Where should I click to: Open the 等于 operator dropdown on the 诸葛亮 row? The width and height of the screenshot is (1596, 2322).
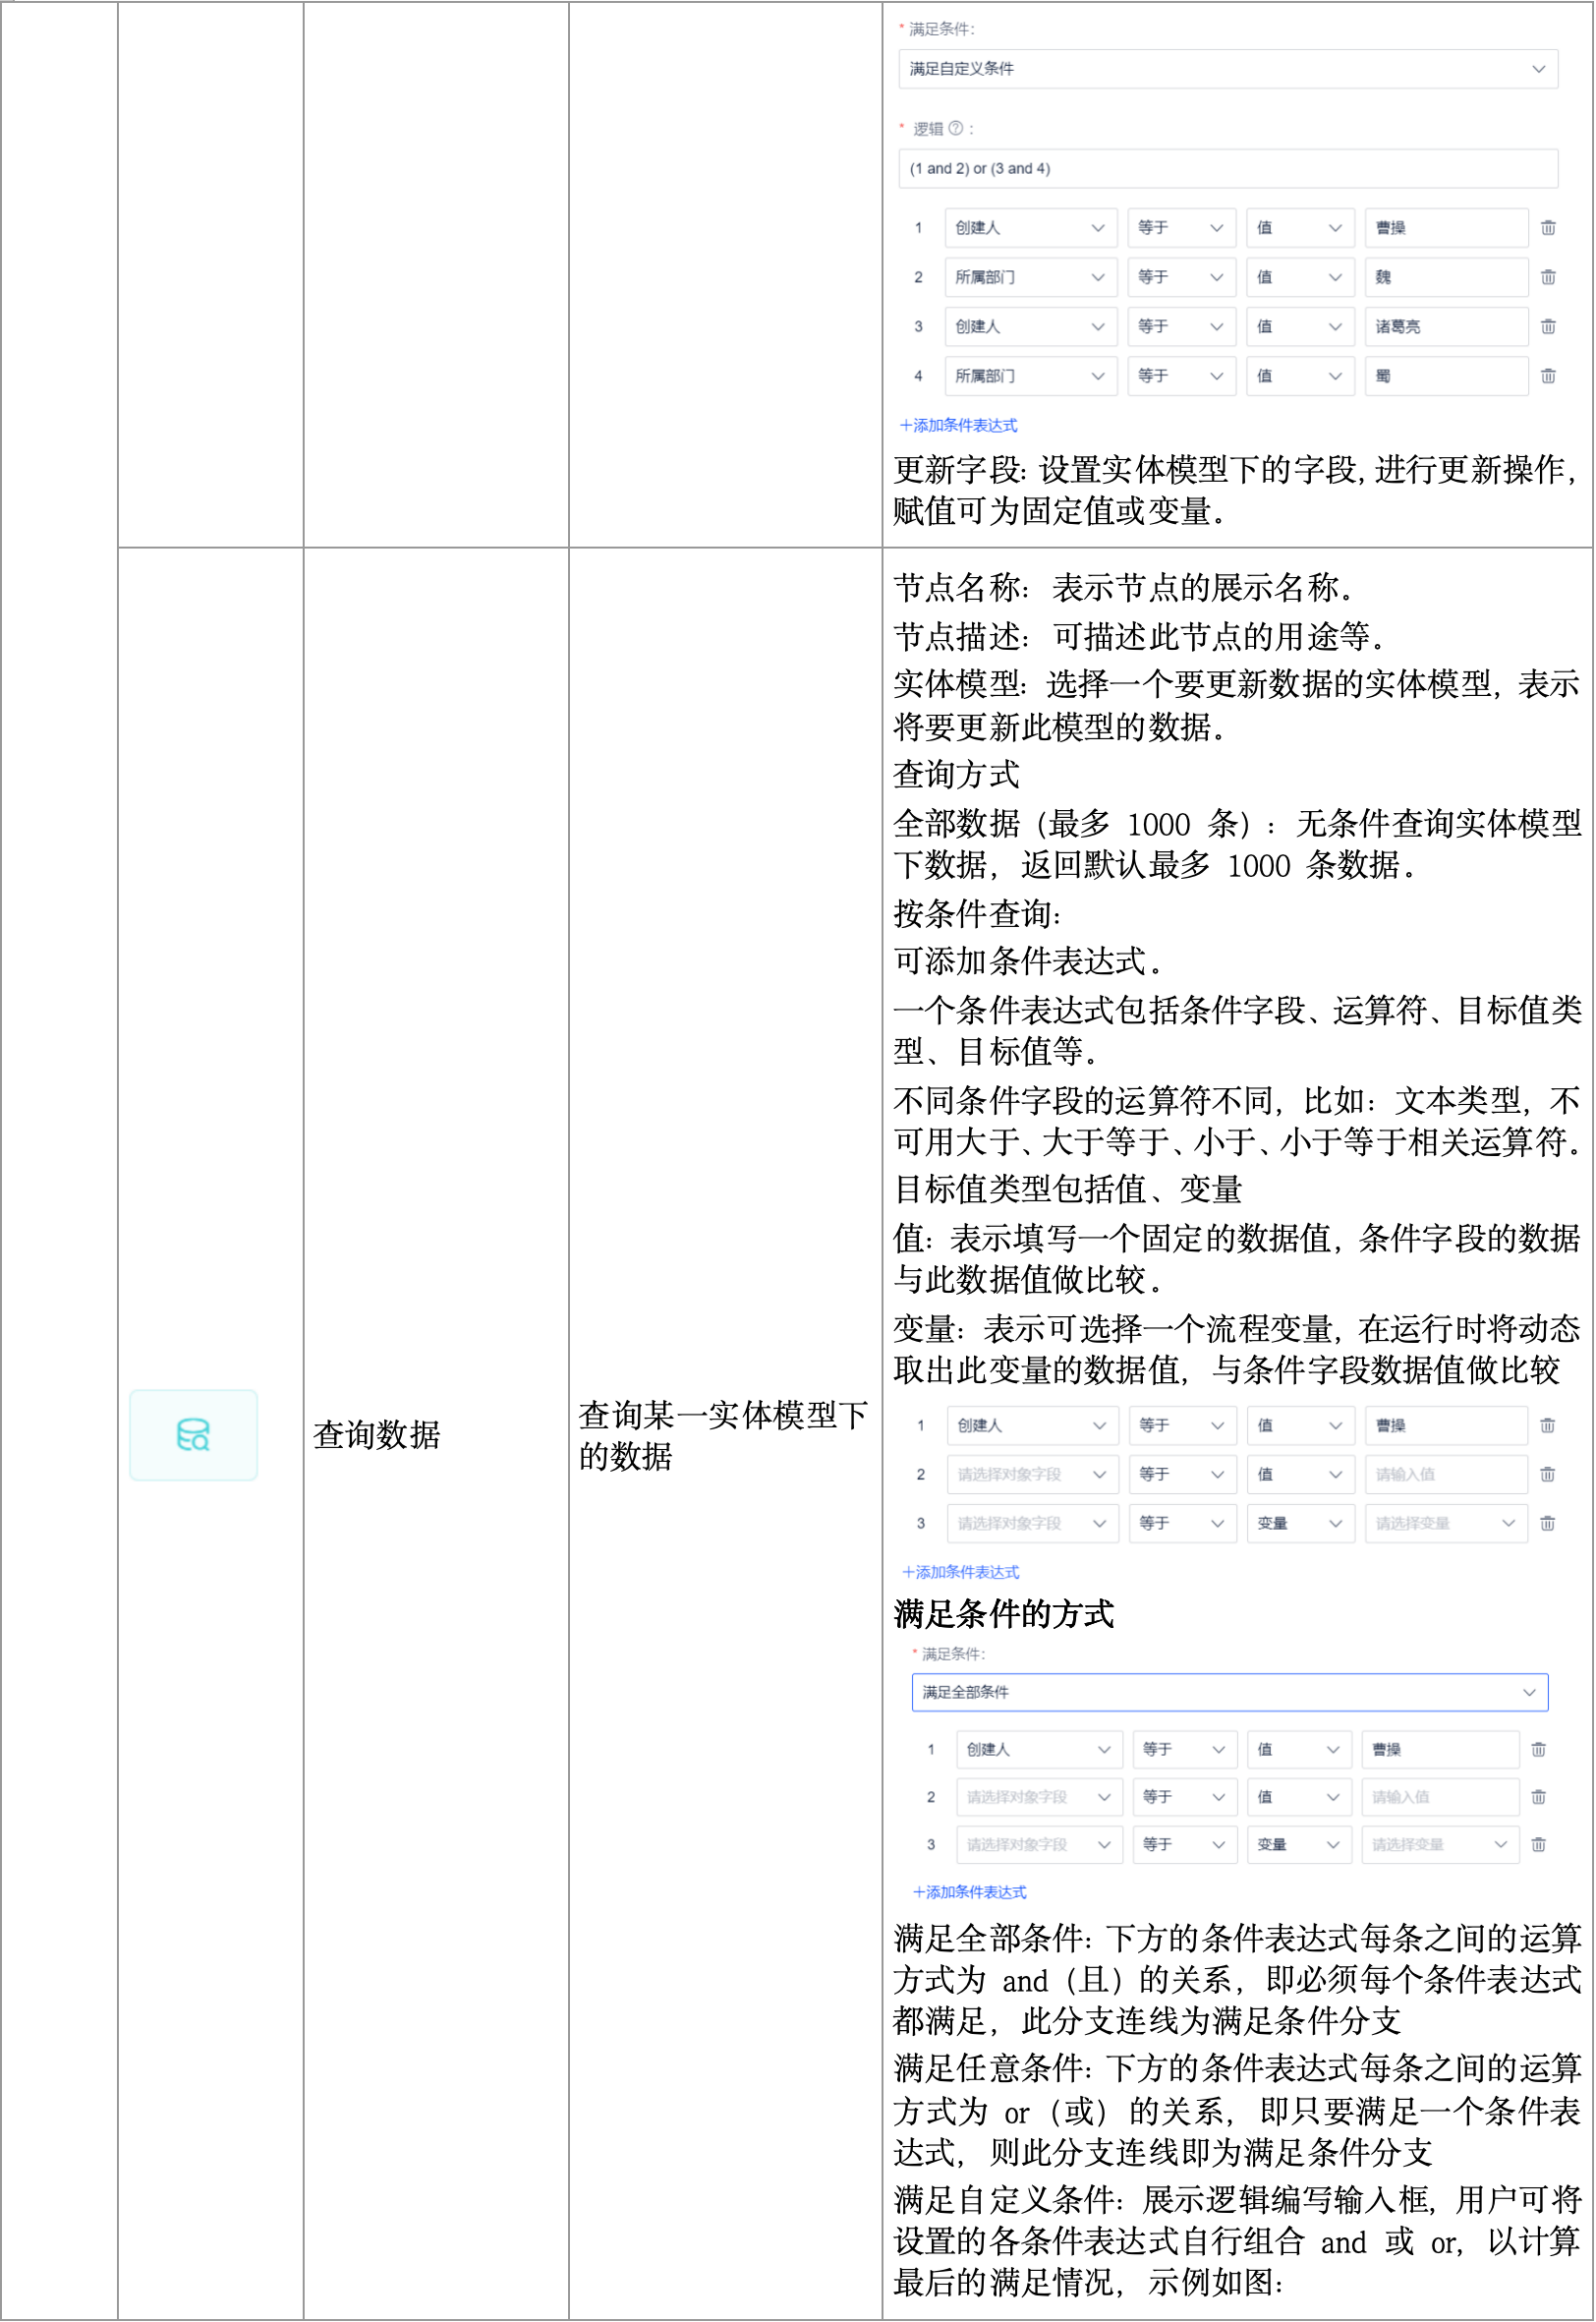tap(1181, 326)
